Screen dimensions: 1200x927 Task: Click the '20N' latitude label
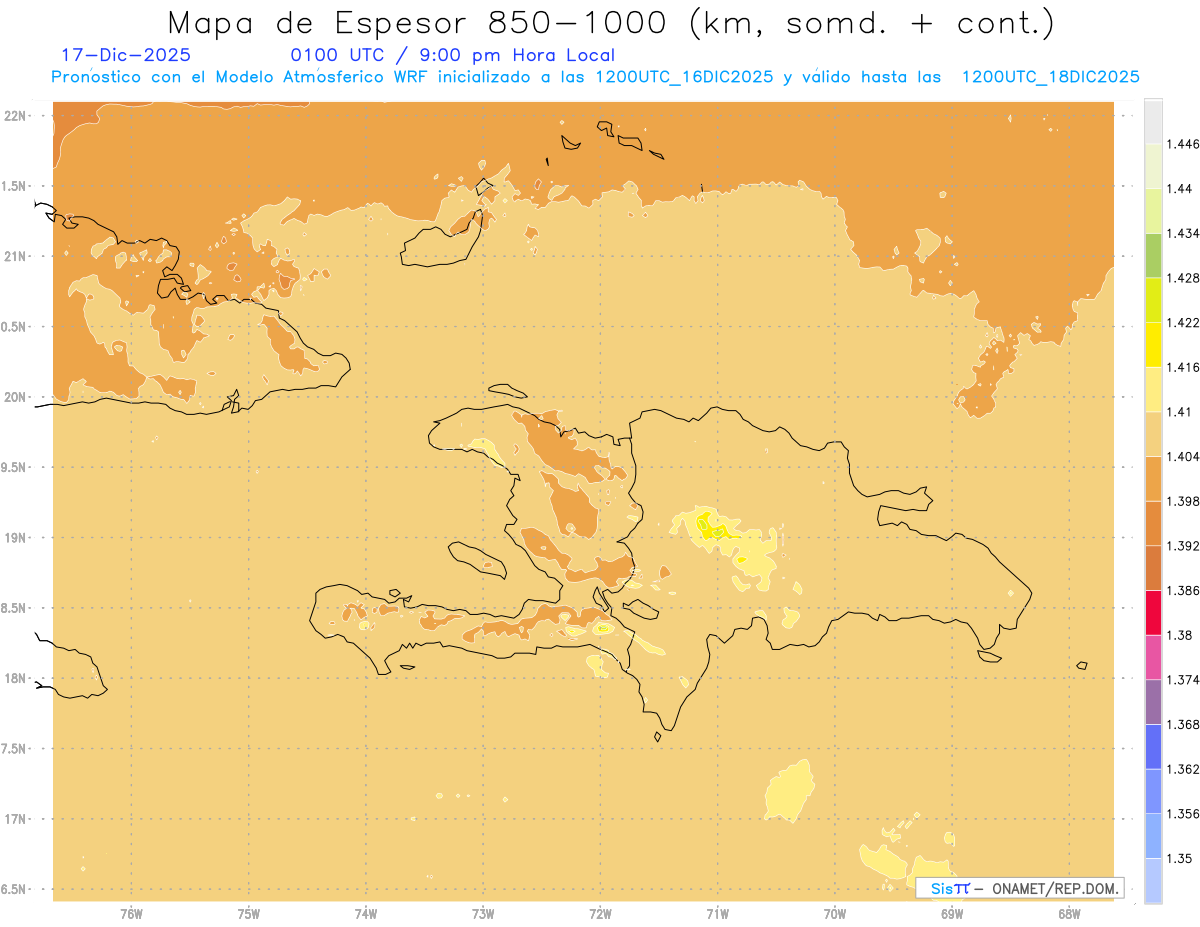(16, 397)
